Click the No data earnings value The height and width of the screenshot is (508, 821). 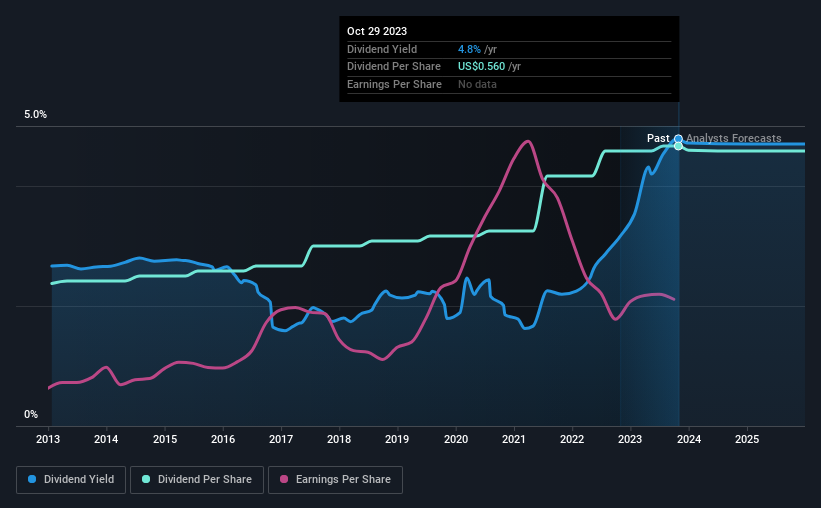(478, 84)
